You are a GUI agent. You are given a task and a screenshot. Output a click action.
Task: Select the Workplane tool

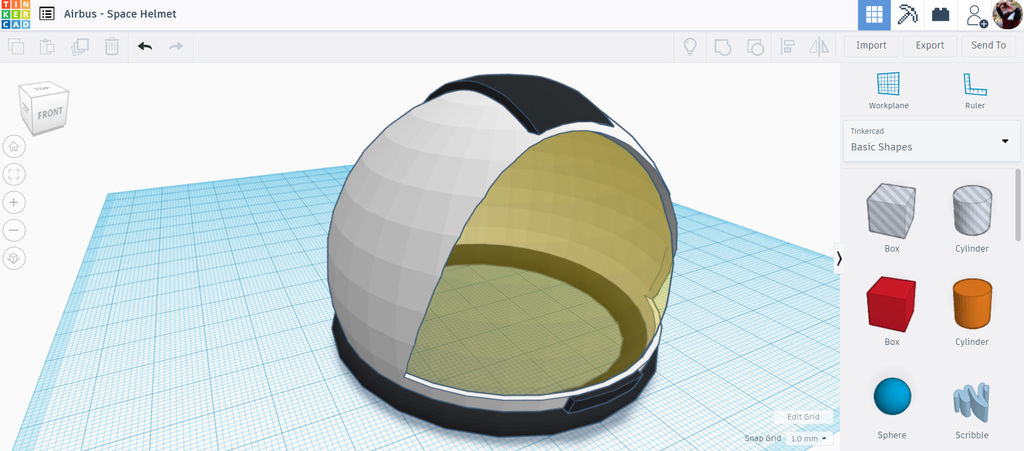pyautogui.click(x=888, y=91)
